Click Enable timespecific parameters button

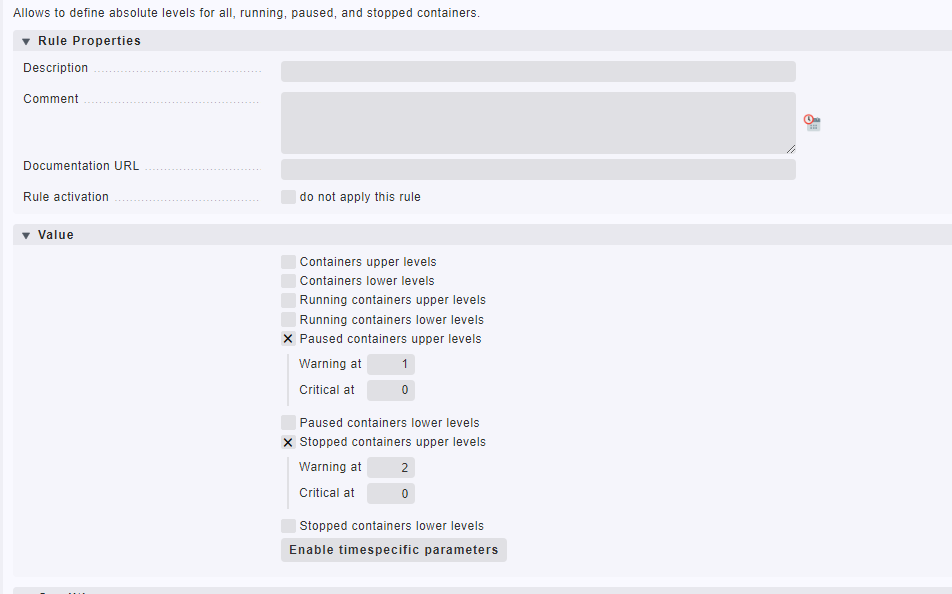click(x=393, y=550)
